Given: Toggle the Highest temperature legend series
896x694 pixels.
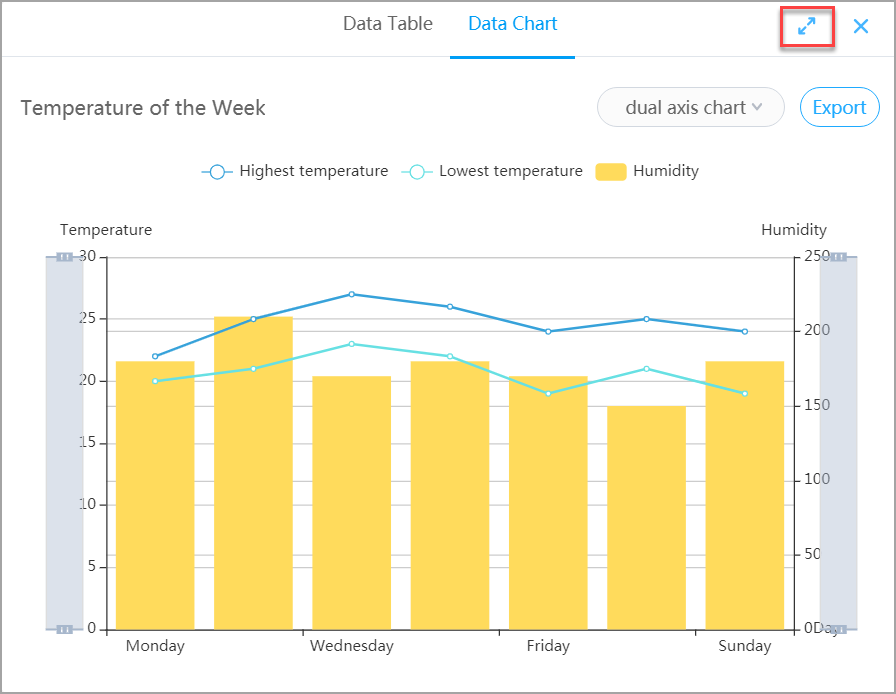Looking at the screenshot, I should (x=295, y=171).
